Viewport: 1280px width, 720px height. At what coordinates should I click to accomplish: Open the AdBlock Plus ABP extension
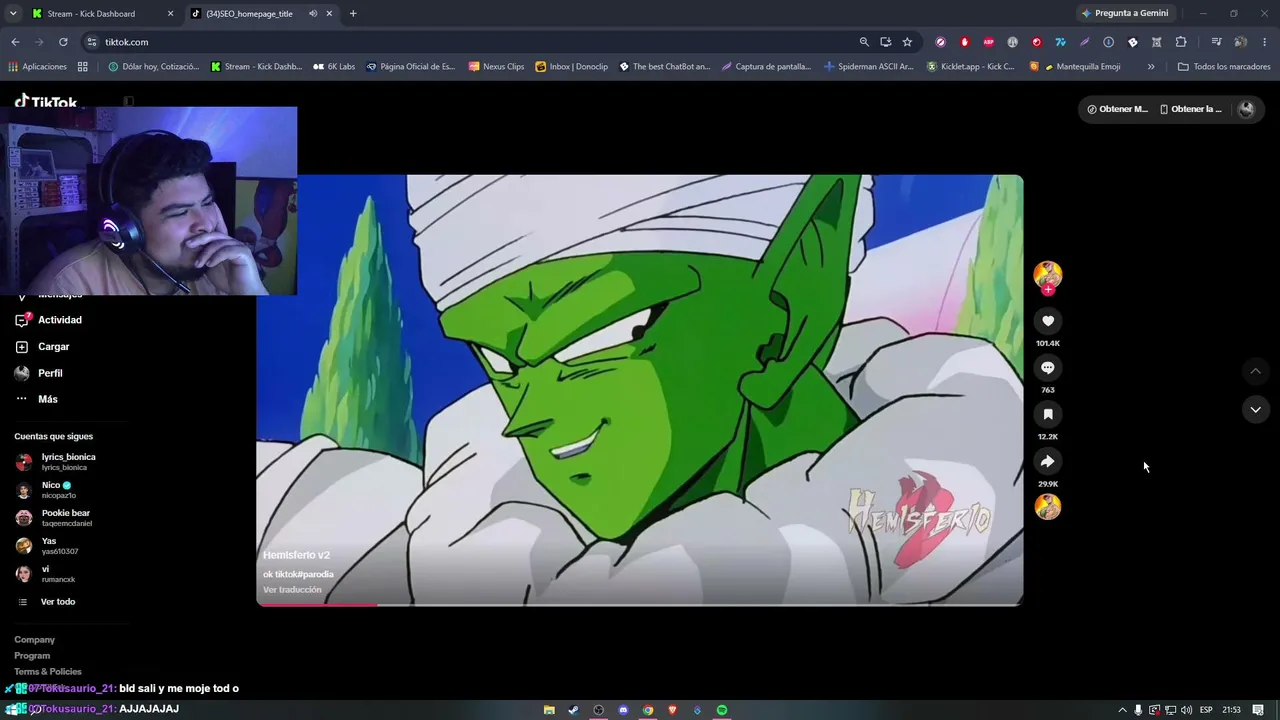coord(989,42)
